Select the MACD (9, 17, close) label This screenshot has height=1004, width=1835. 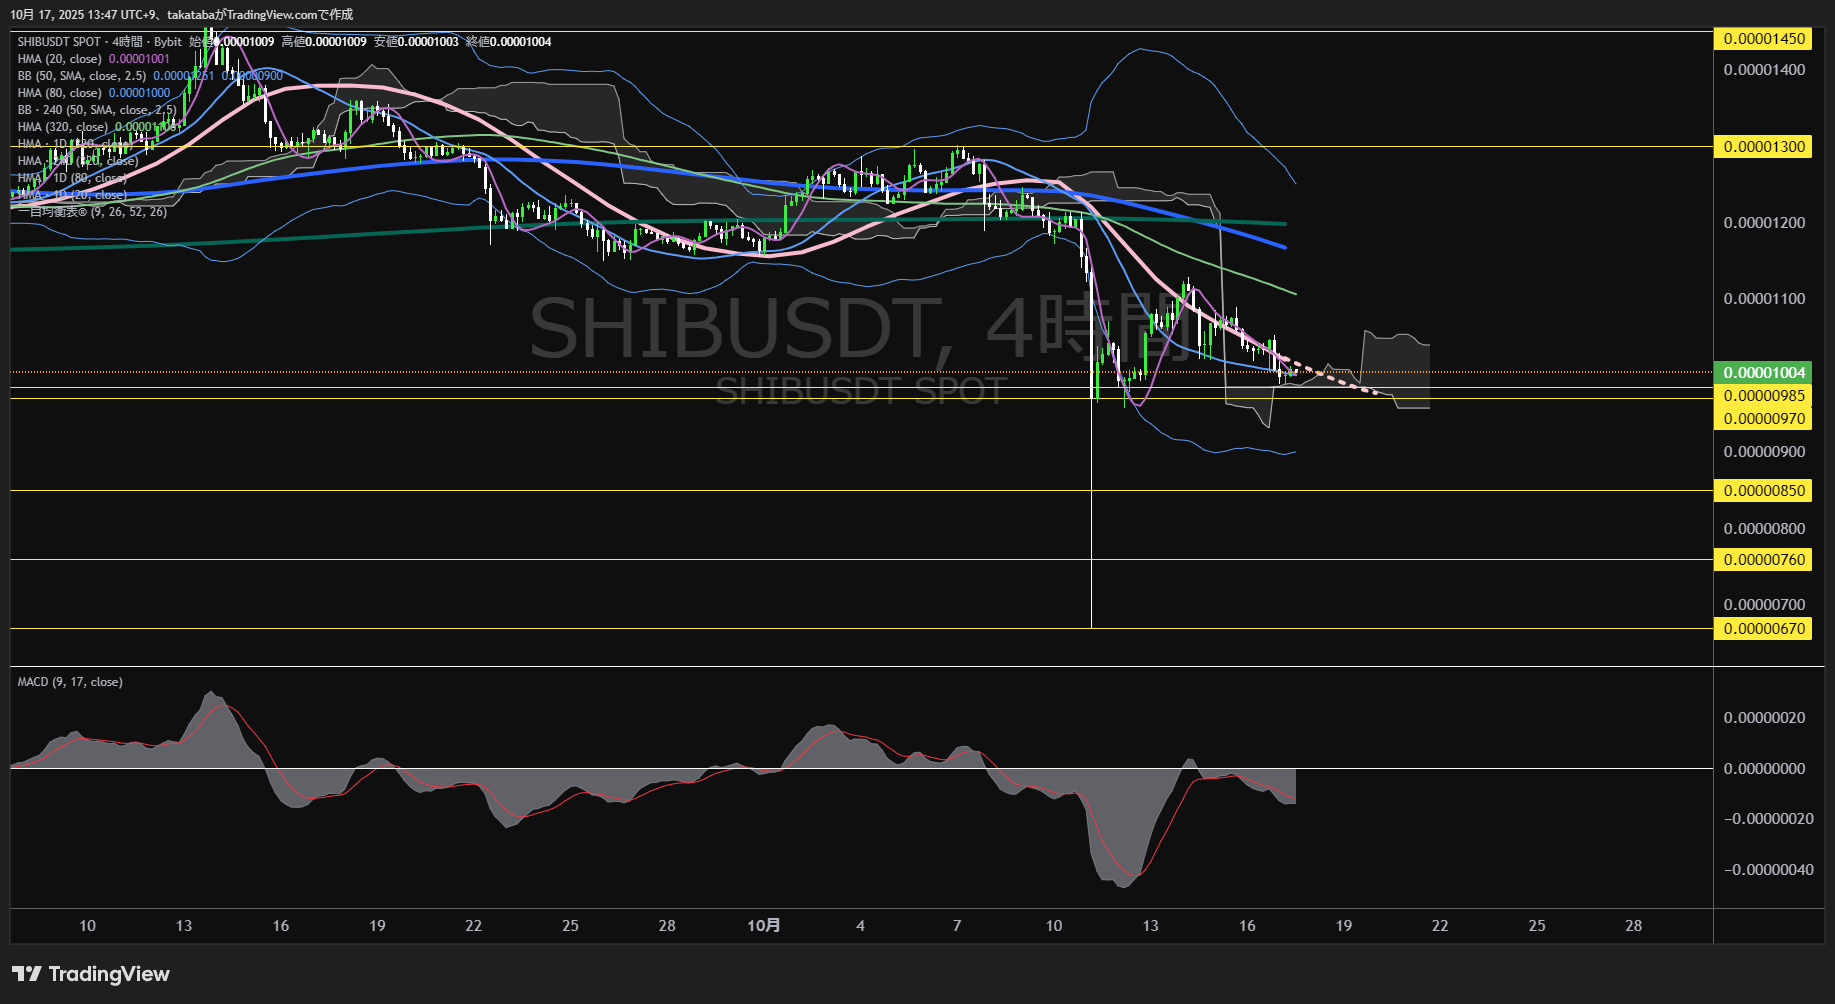tap(70, 682)
